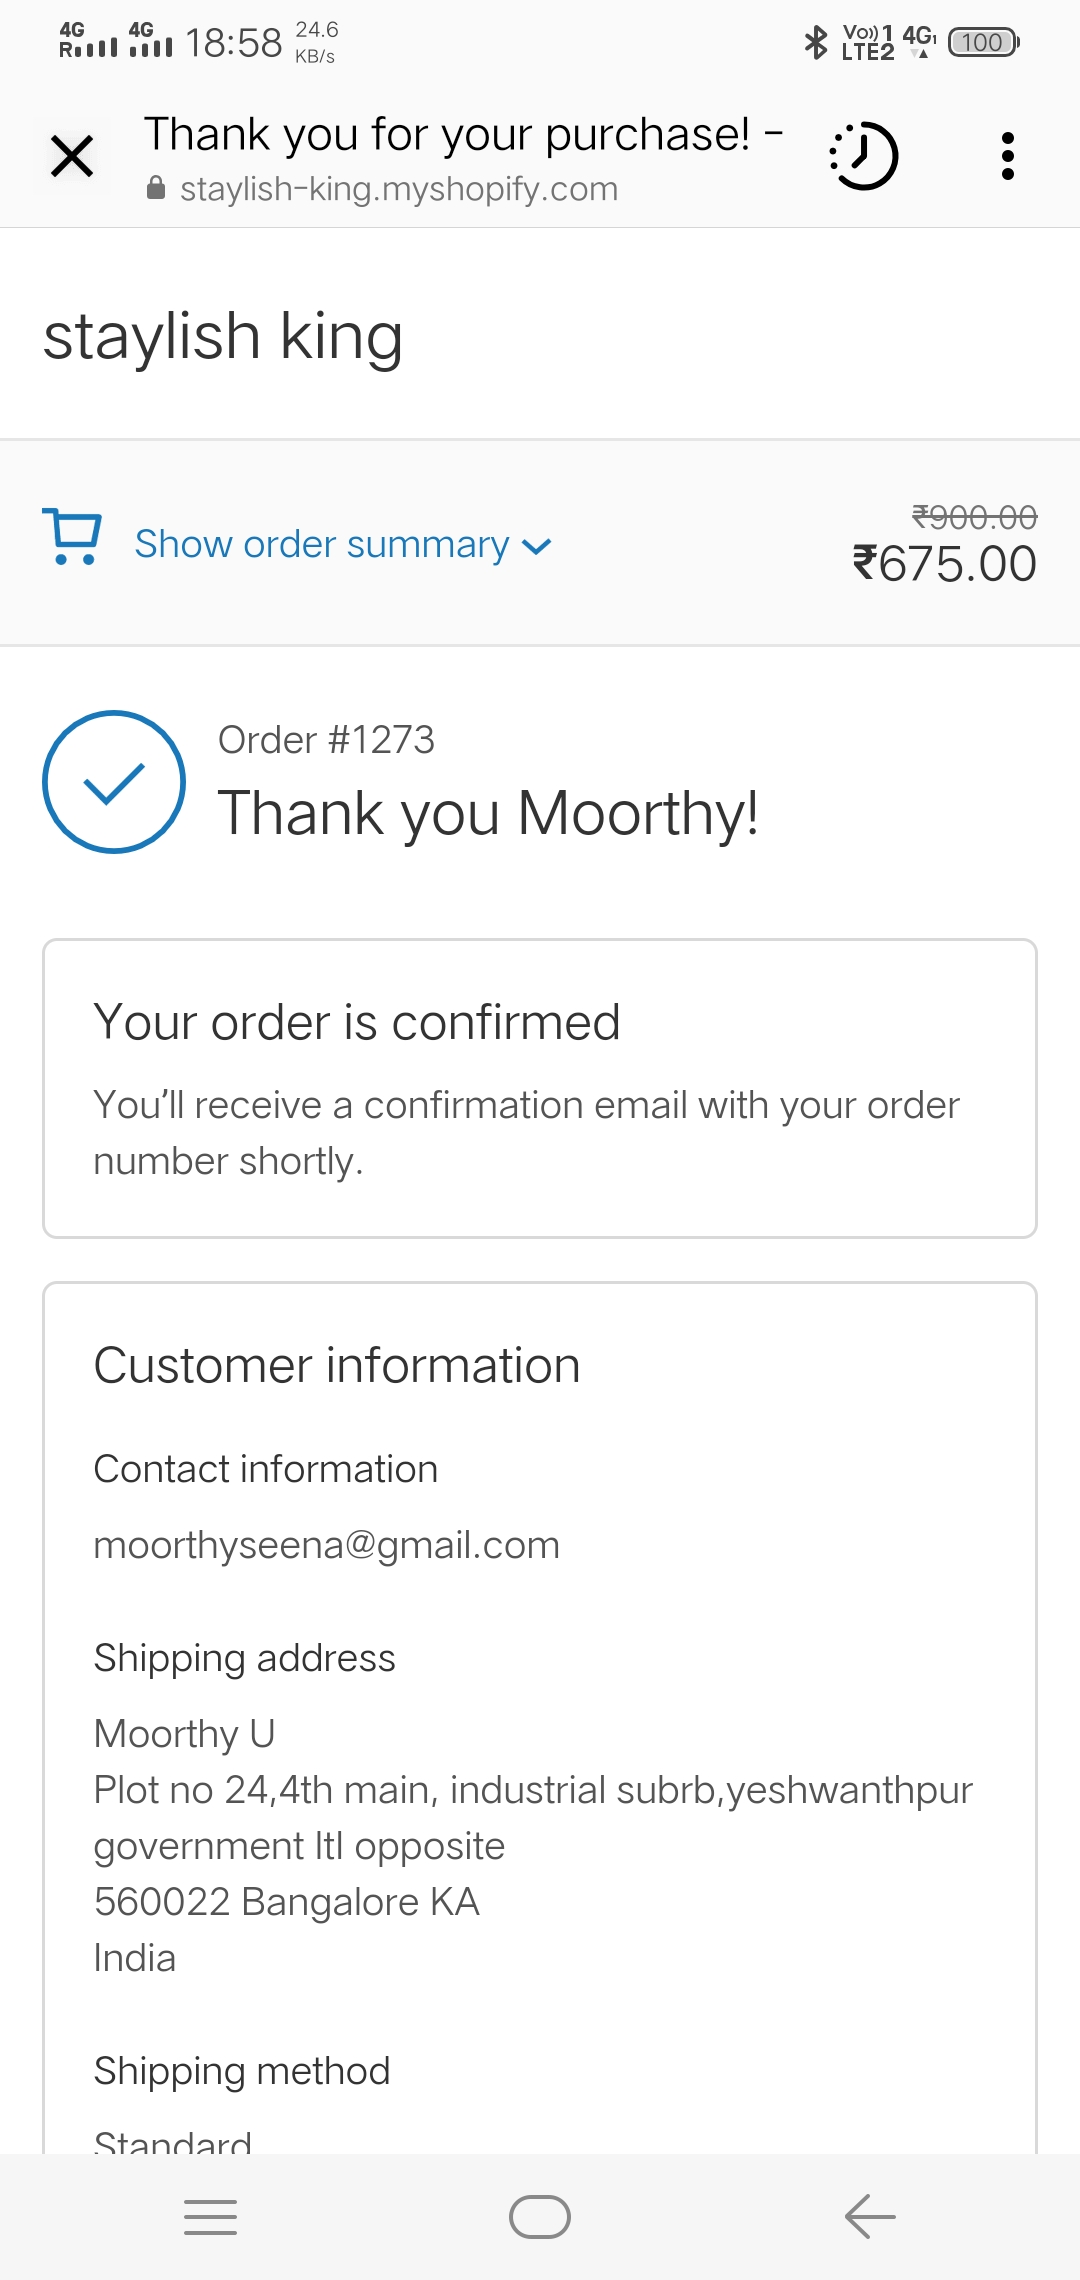Tap the battery indicator icon

(983, 42)
